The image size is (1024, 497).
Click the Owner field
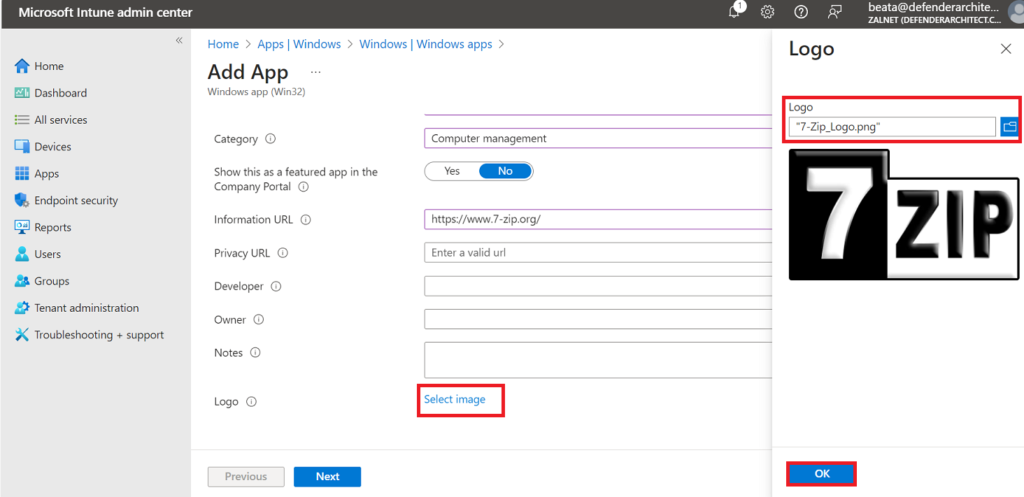click(598, 319)
